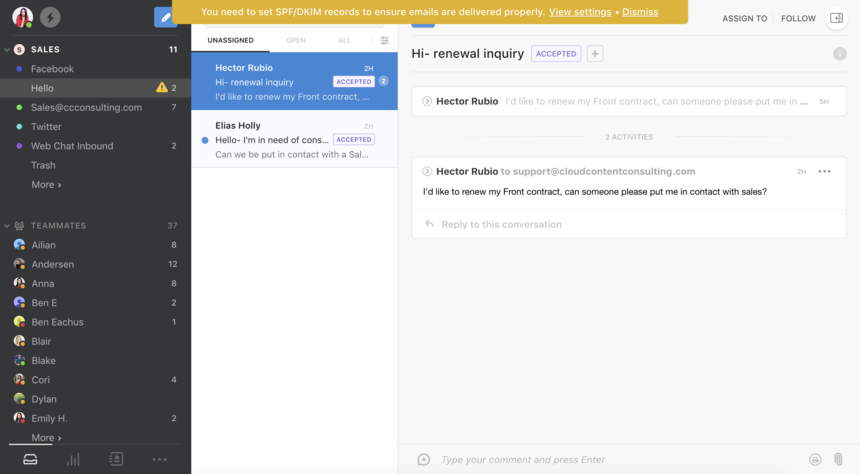Click the reply arrow icon

429,224
